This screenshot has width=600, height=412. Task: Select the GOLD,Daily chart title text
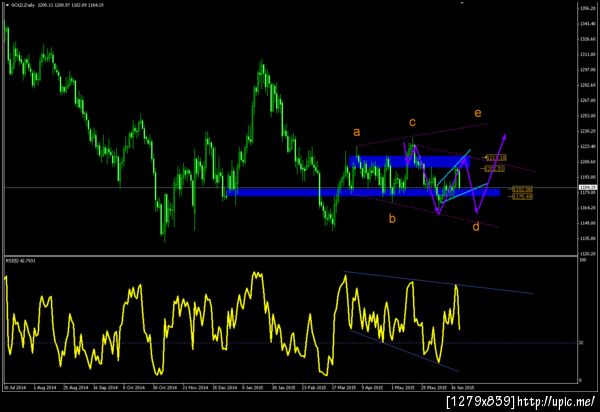coord(23,5)
